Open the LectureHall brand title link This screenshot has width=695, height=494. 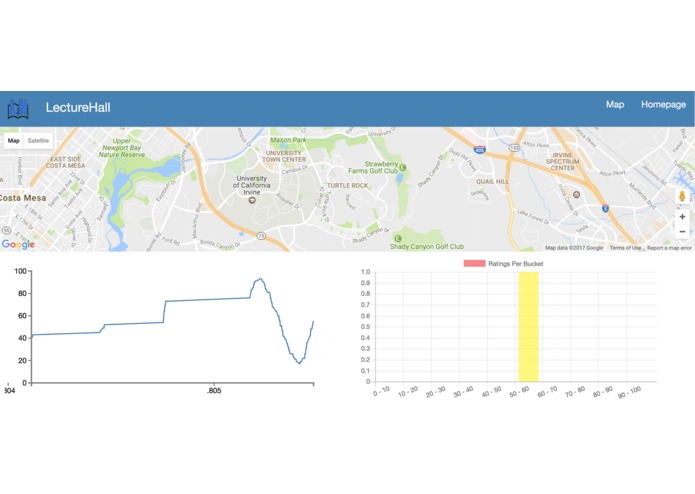[78, 108]
